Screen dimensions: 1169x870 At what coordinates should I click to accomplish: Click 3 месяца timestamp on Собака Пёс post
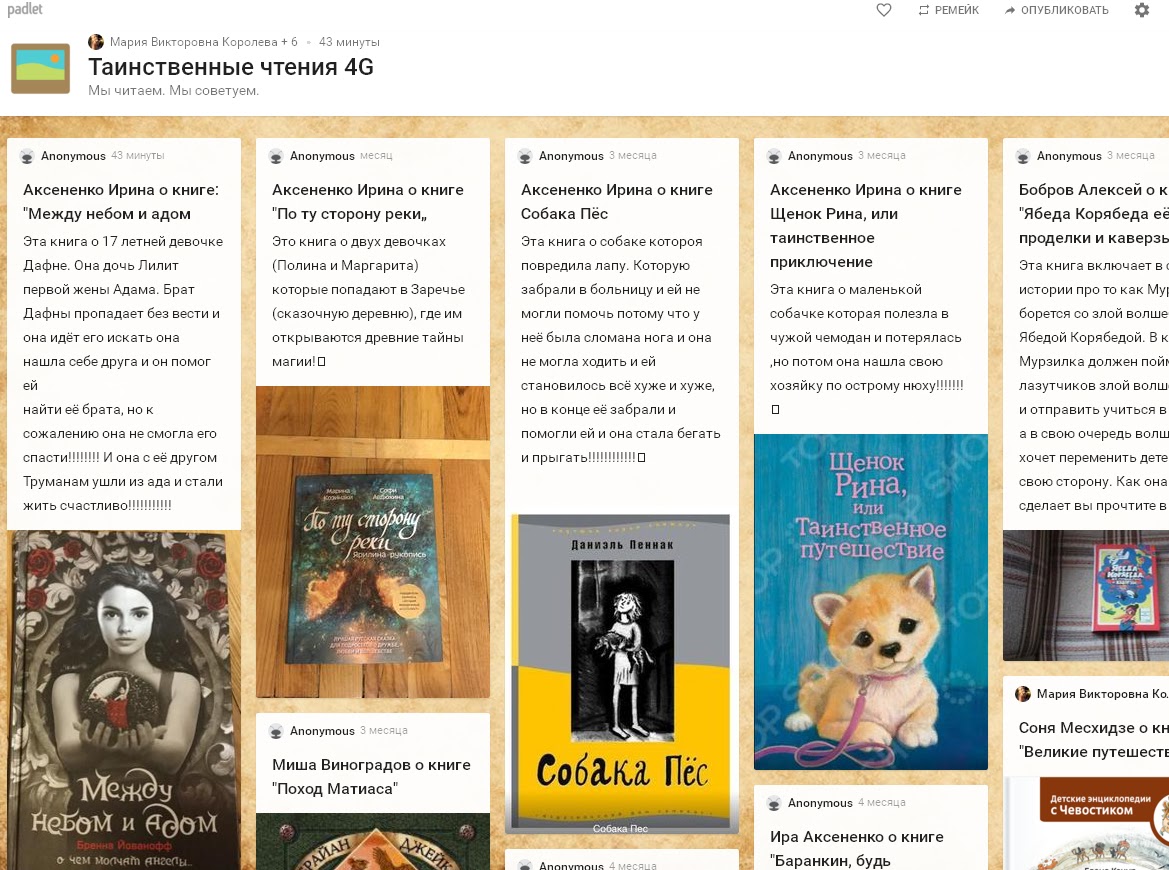tap(633, 156)
